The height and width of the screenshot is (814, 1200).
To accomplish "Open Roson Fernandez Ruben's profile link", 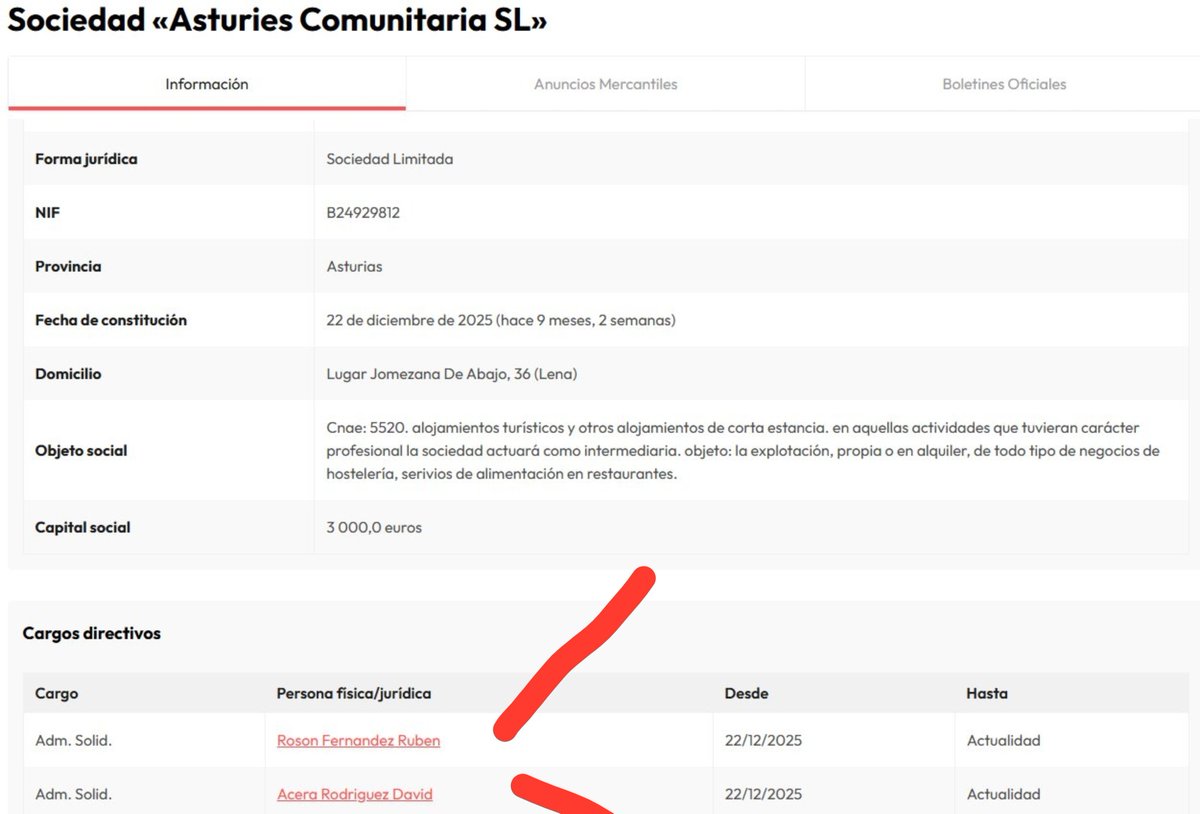I will pyautogui.click(x=358, y=741).
